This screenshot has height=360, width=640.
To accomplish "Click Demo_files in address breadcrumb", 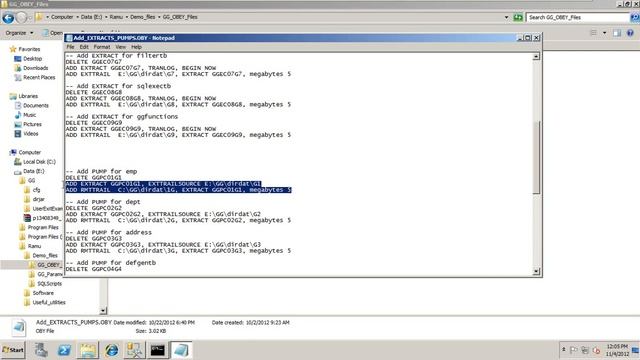I will point(142,17).
